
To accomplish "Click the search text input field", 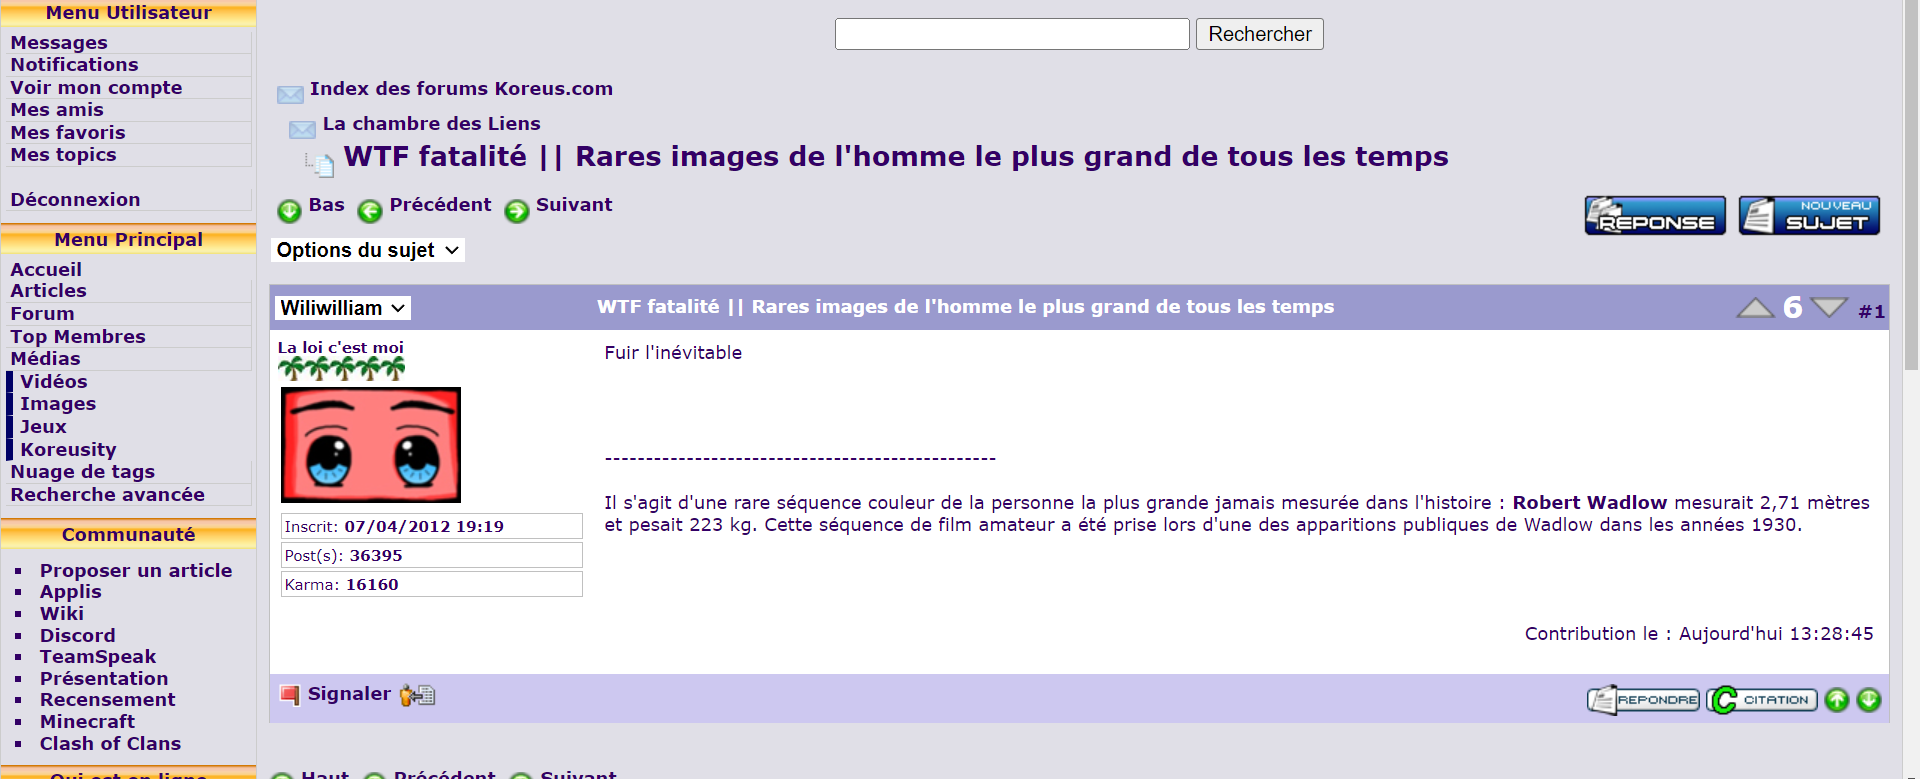I will 1011,34.
